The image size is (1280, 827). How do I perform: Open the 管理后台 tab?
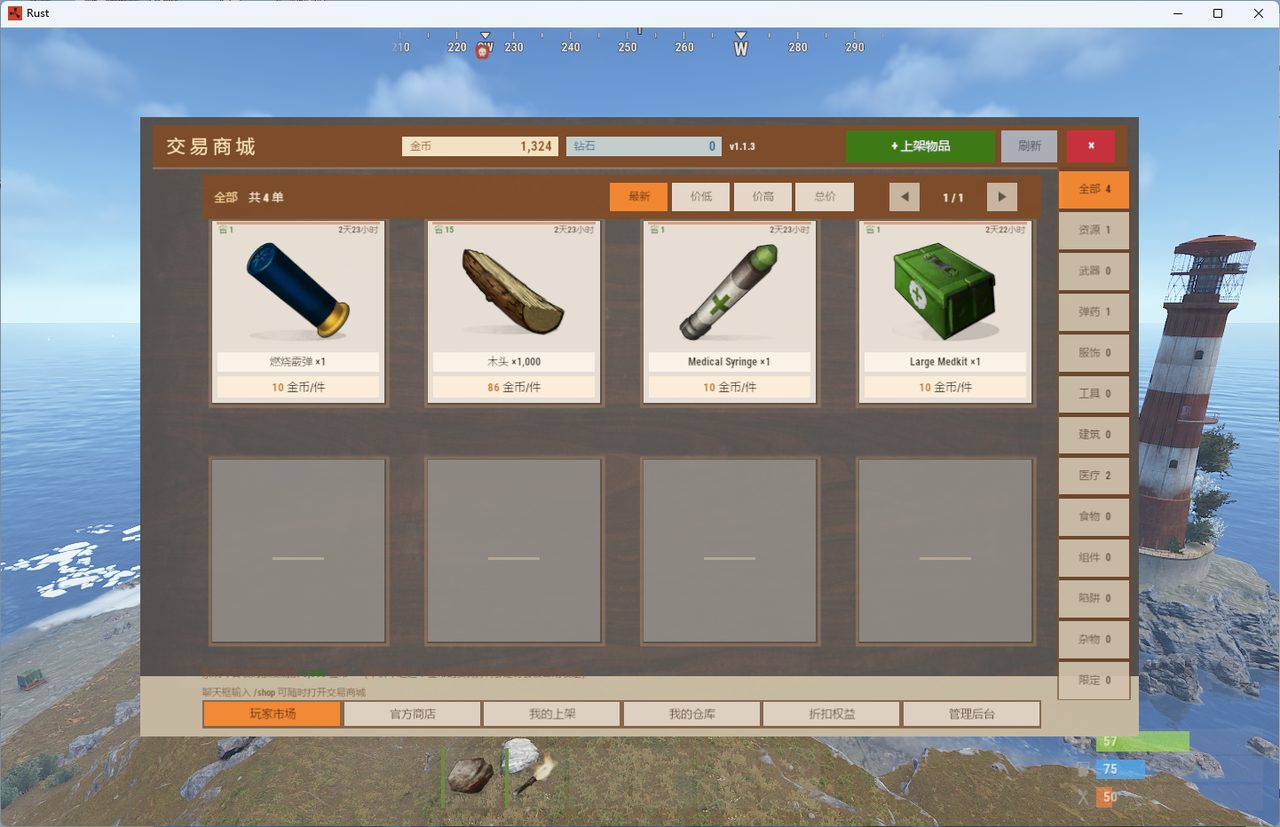972,714
